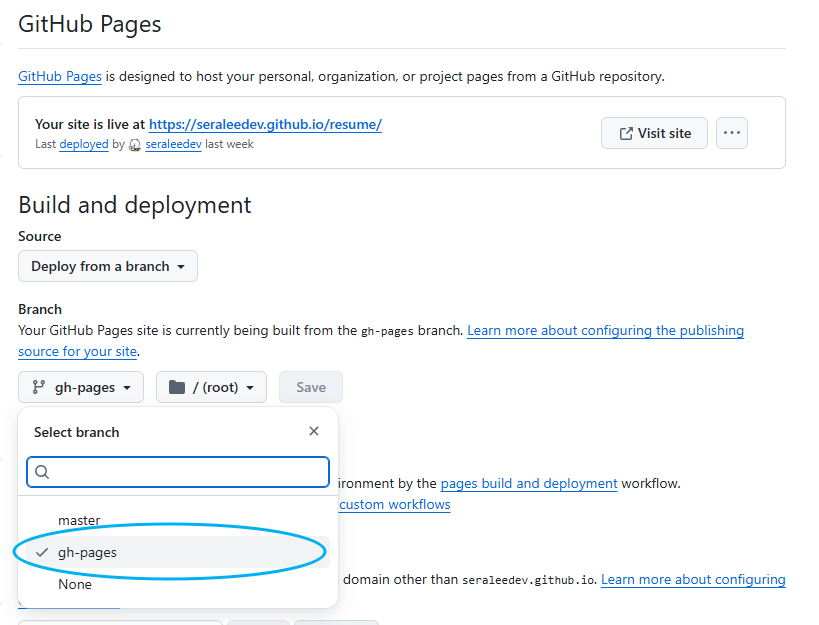Open the three-dots options menu

pyautogui.click(x=731, y=133)
